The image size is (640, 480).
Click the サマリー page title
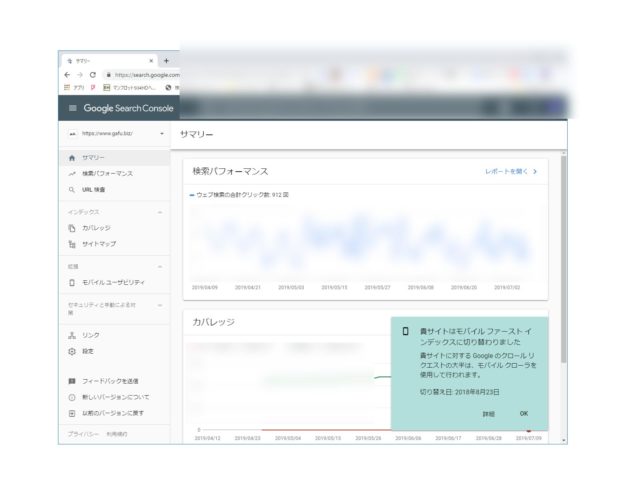[197, 134]
